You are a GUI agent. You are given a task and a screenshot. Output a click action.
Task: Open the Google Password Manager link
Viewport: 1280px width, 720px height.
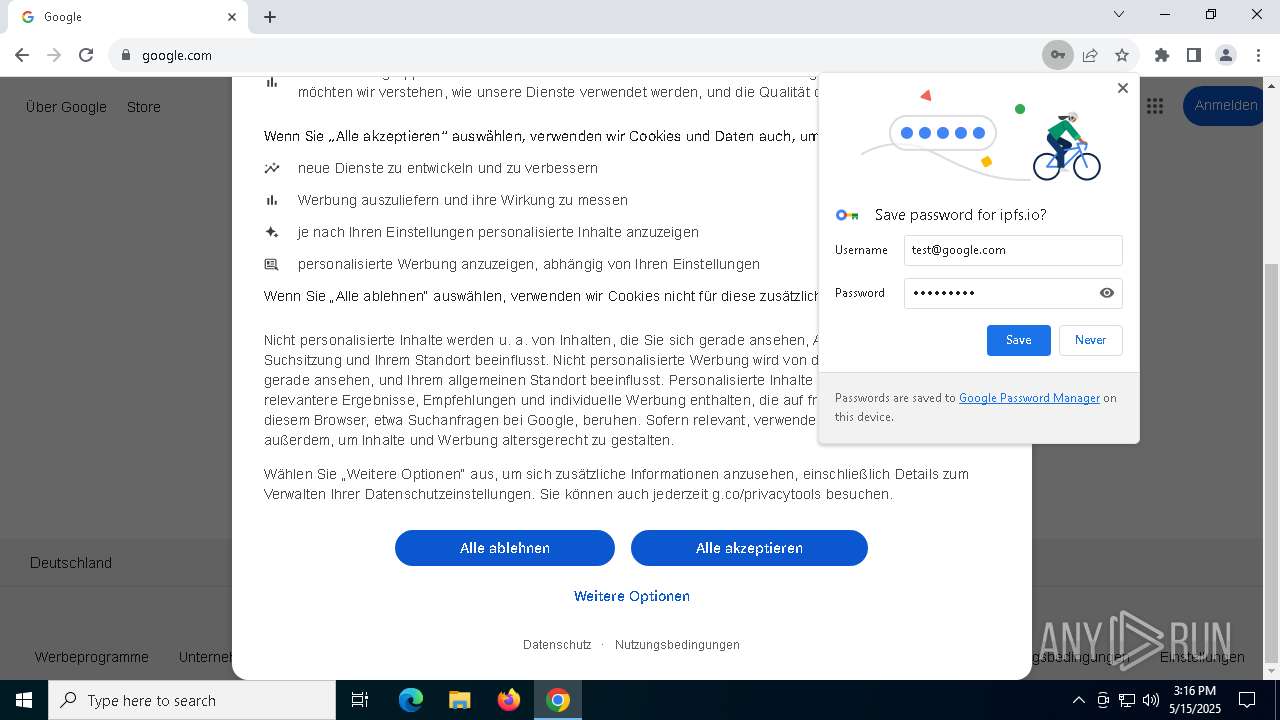tap(1029, 398)
